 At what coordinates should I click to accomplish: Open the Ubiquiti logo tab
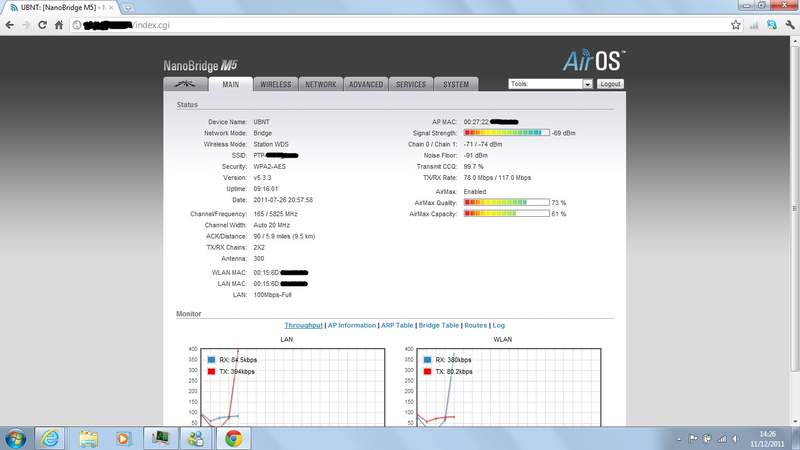pos(186,84)
